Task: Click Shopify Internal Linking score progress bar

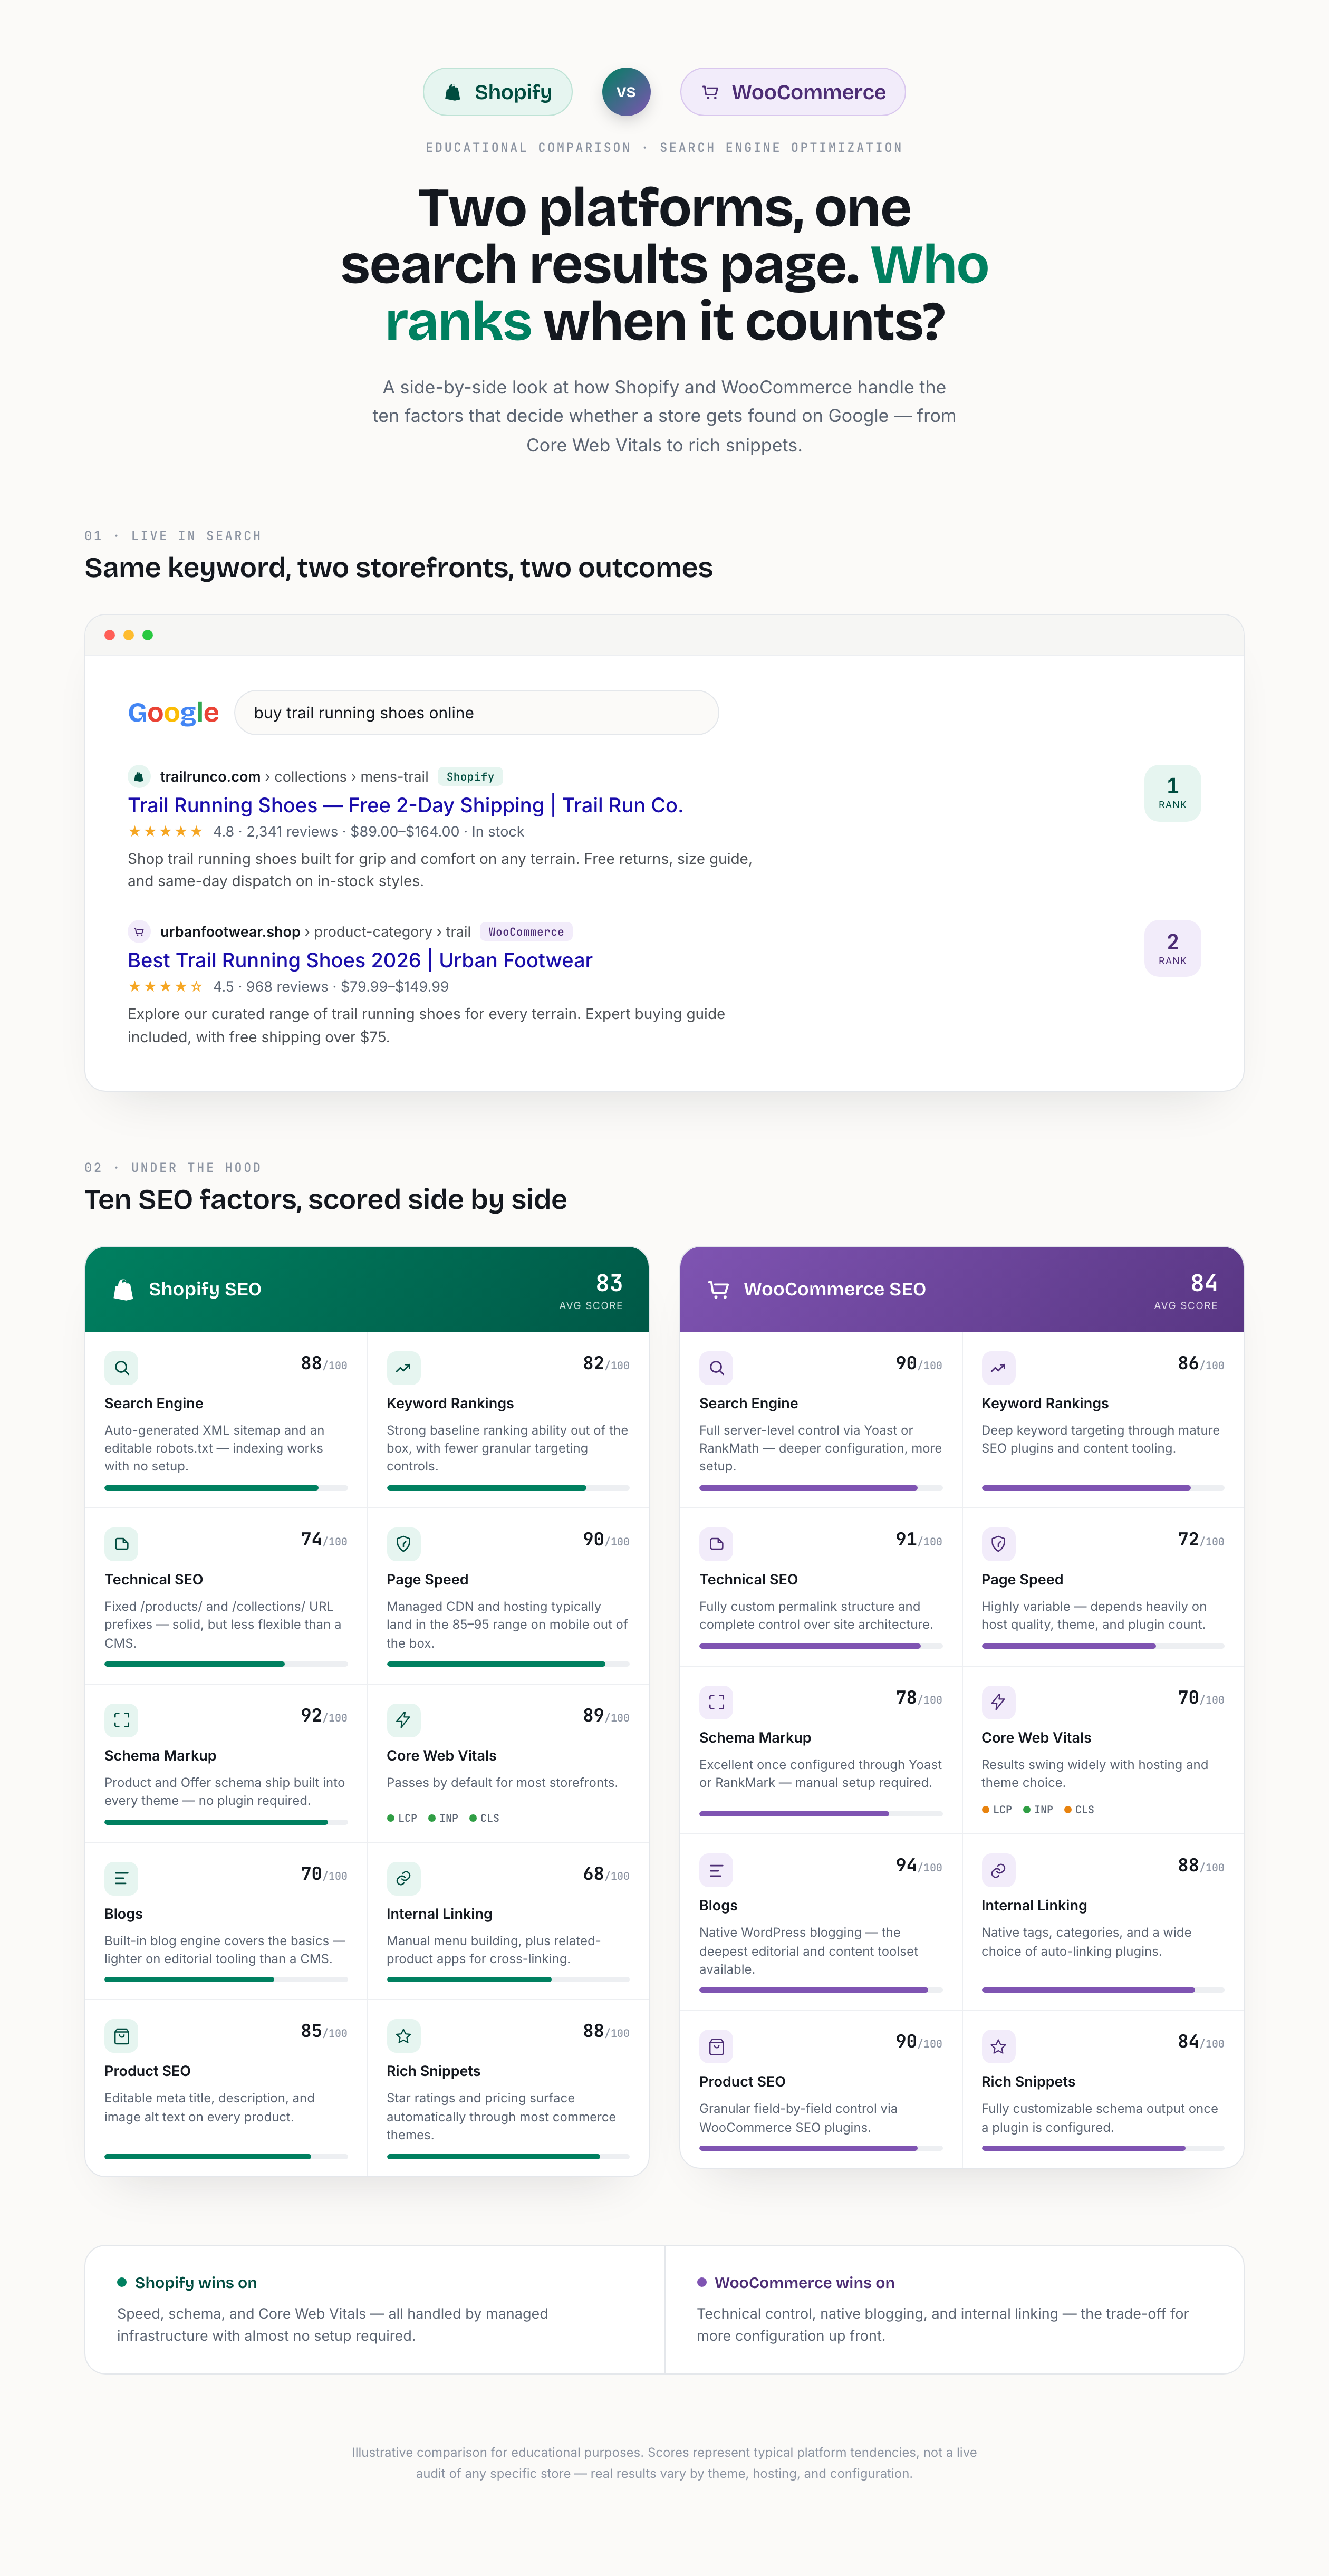Action: (x=508, y=1979)
